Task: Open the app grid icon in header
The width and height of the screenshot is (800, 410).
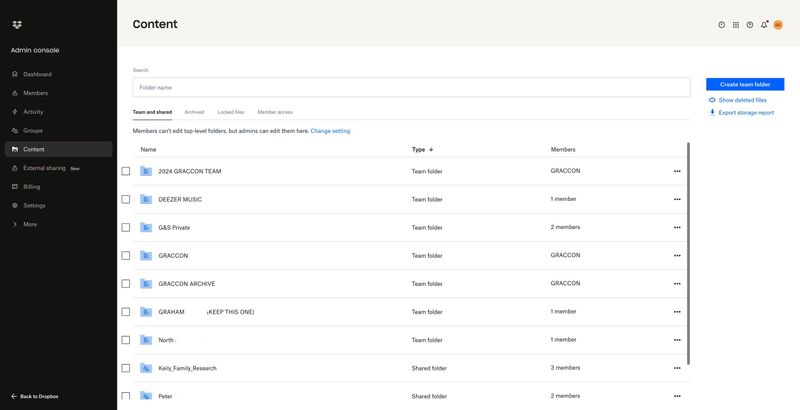Action: [736, 24]
